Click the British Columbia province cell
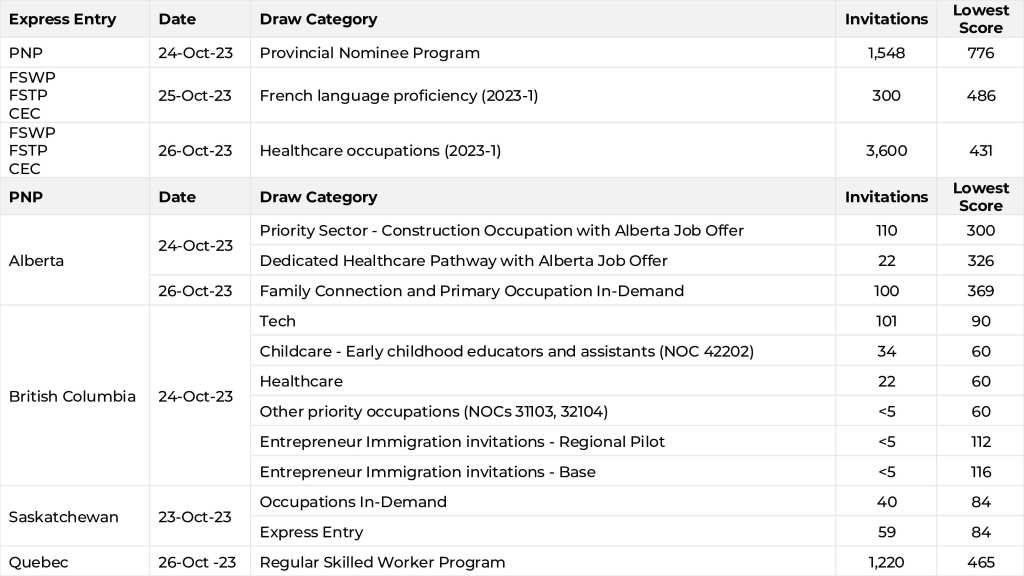 click(72, 396)
